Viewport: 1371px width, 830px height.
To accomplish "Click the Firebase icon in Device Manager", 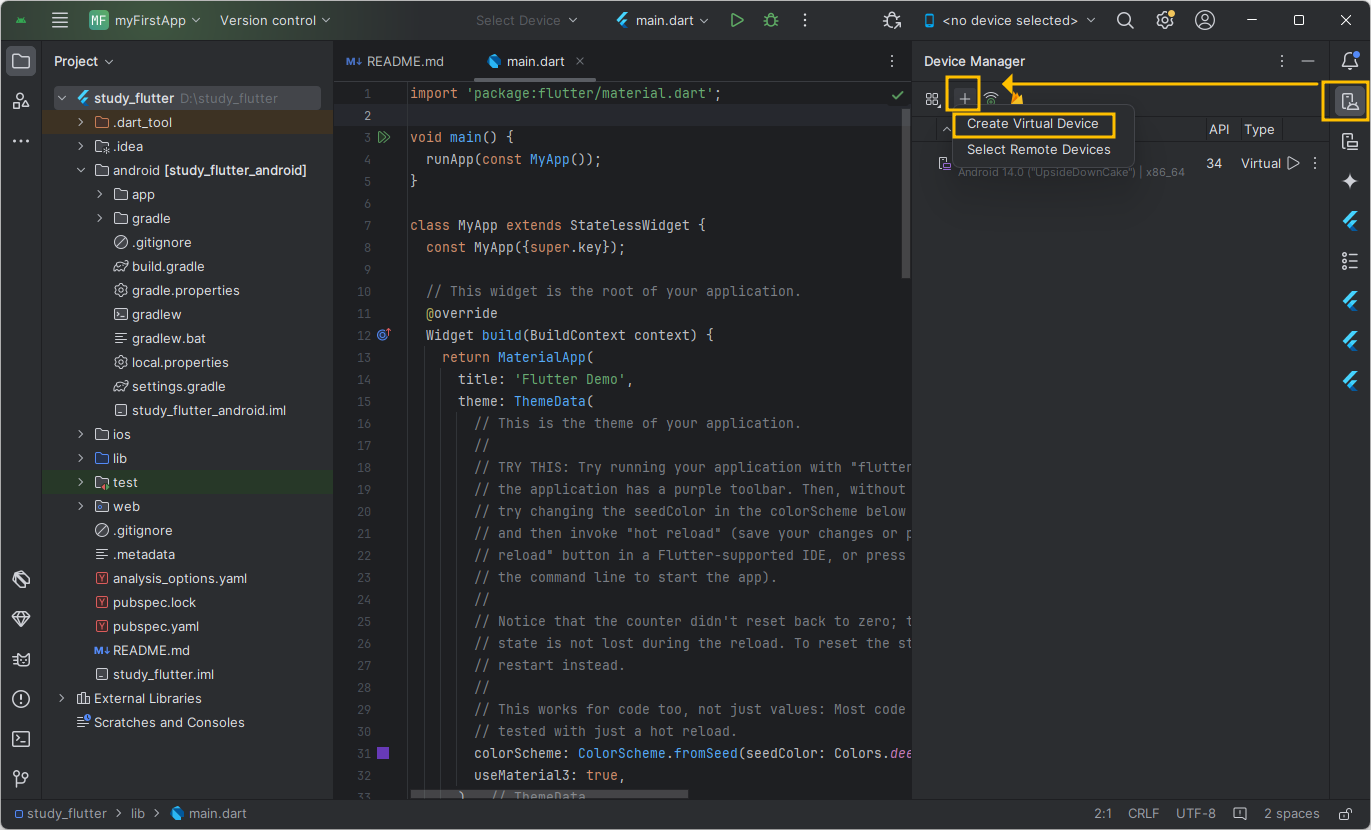I will [1017, 98].
